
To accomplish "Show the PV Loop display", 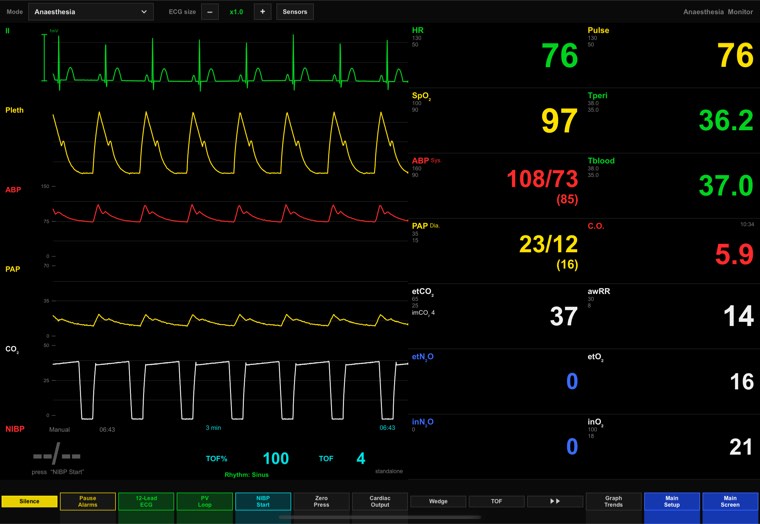I will [205, 501].
